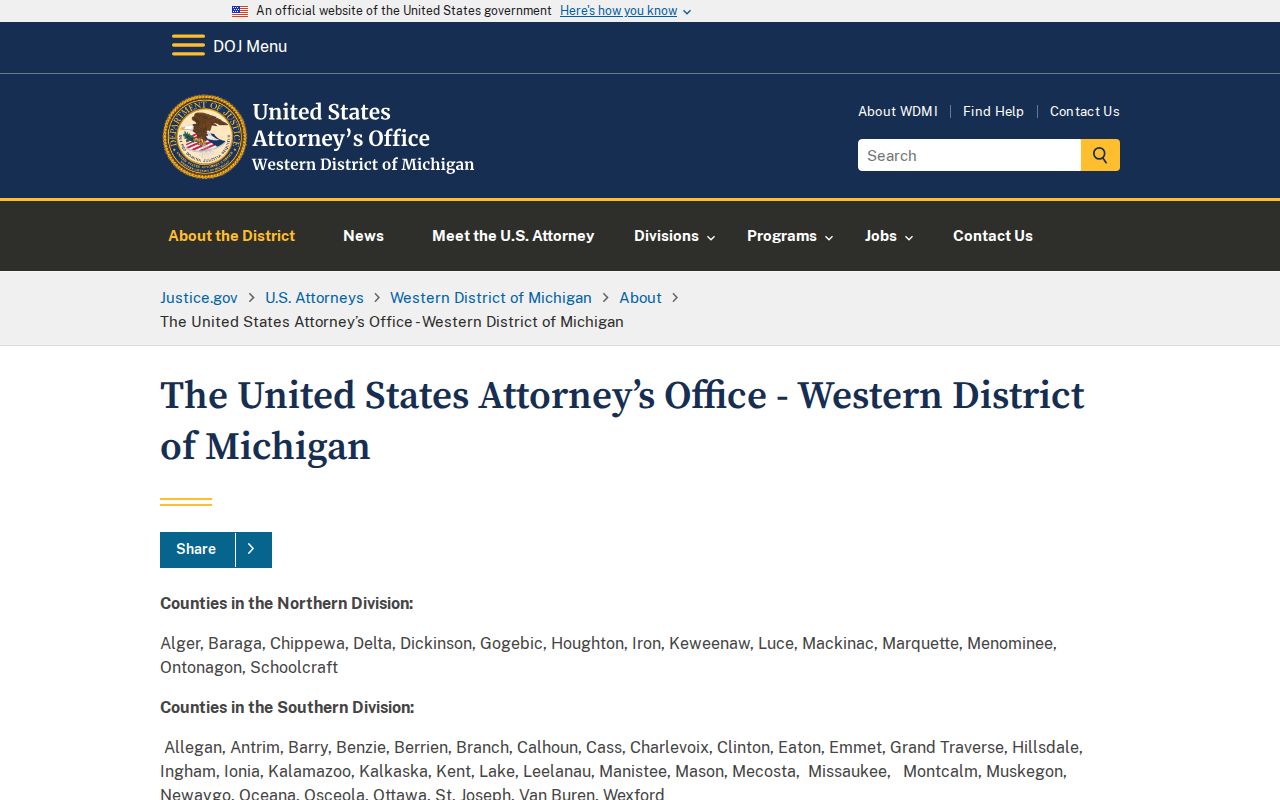Open the Programs dropdown menu
The height and width of the screenshot is (800, 1280).
[x=790, y=236]
